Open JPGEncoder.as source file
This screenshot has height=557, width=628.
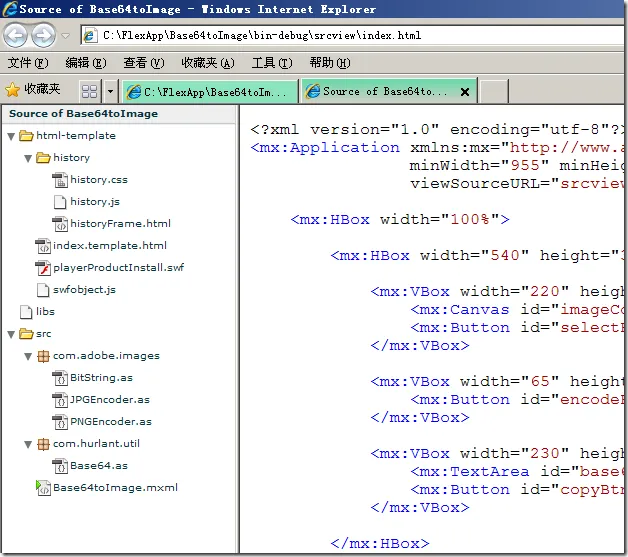(110, 400)
